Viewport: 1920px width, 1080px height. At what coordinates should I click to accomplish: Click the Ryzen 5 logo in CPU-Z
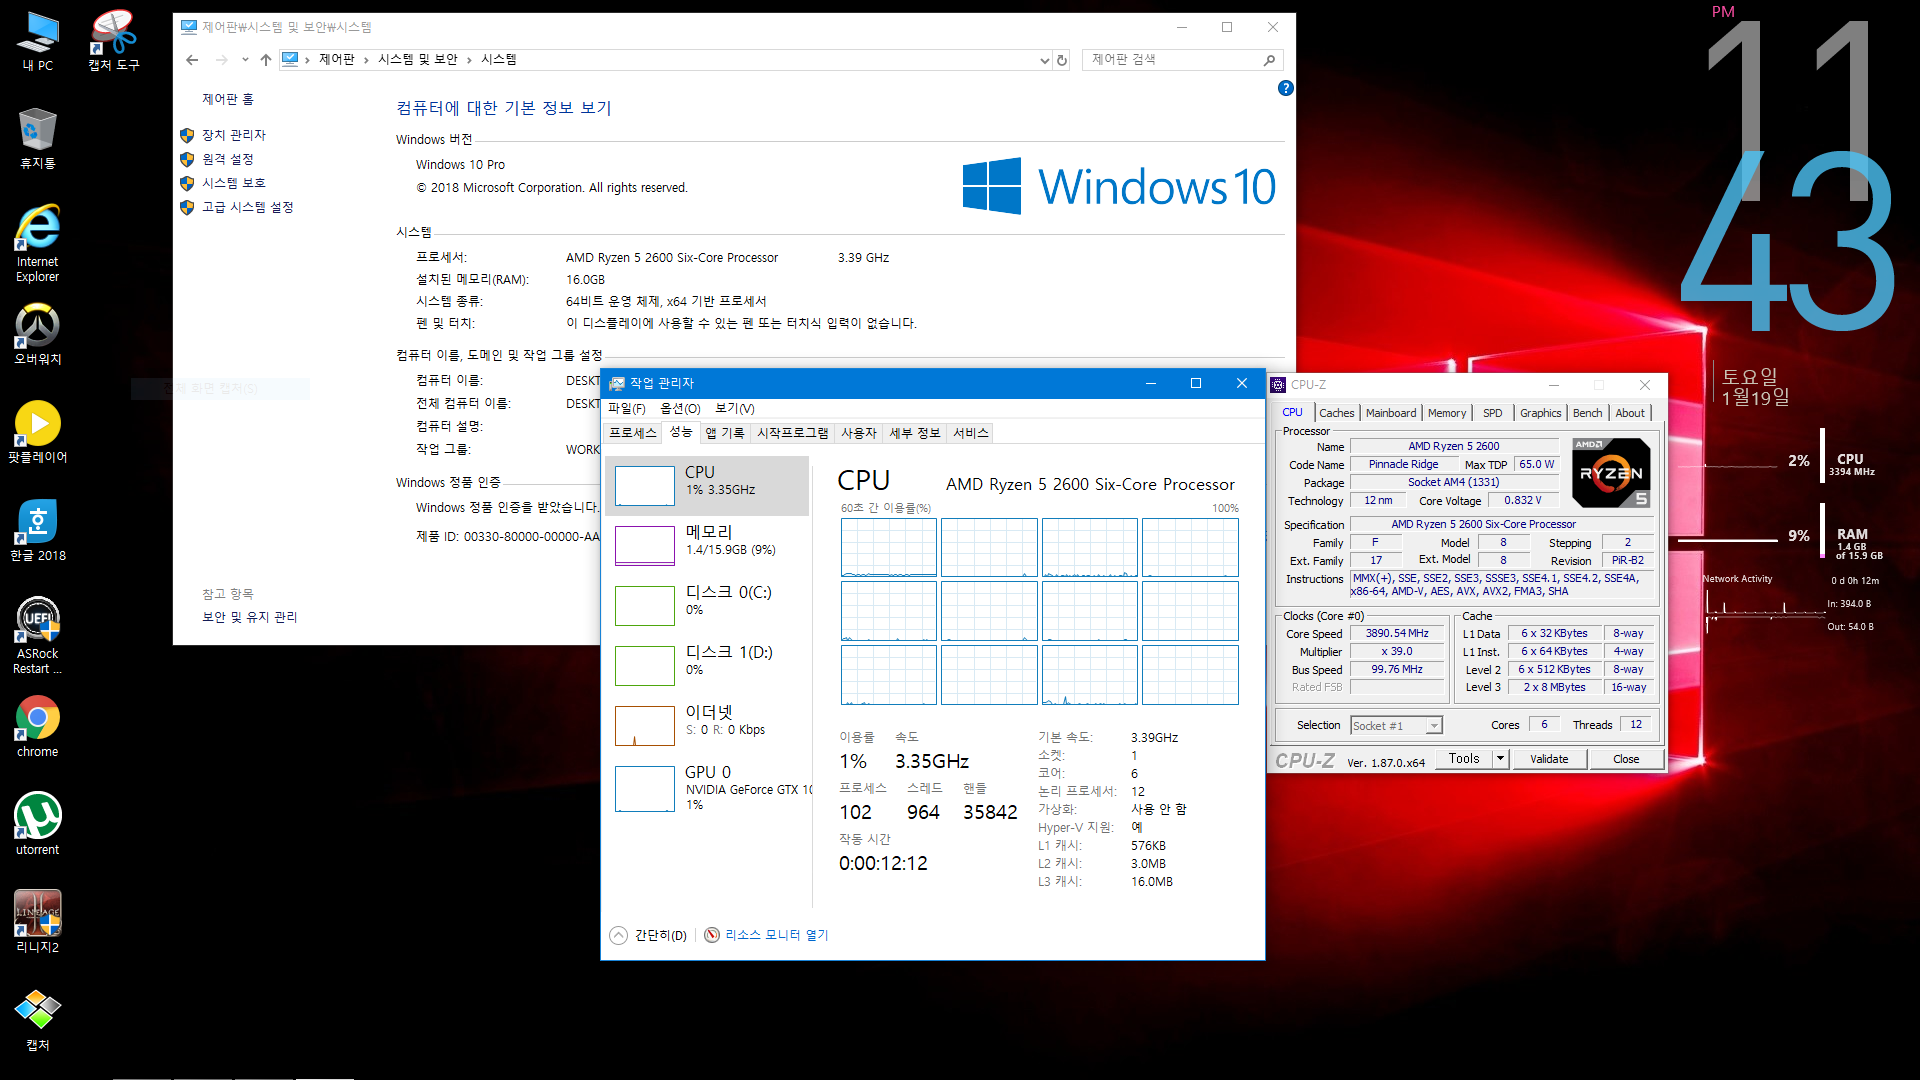[1611, 473]
